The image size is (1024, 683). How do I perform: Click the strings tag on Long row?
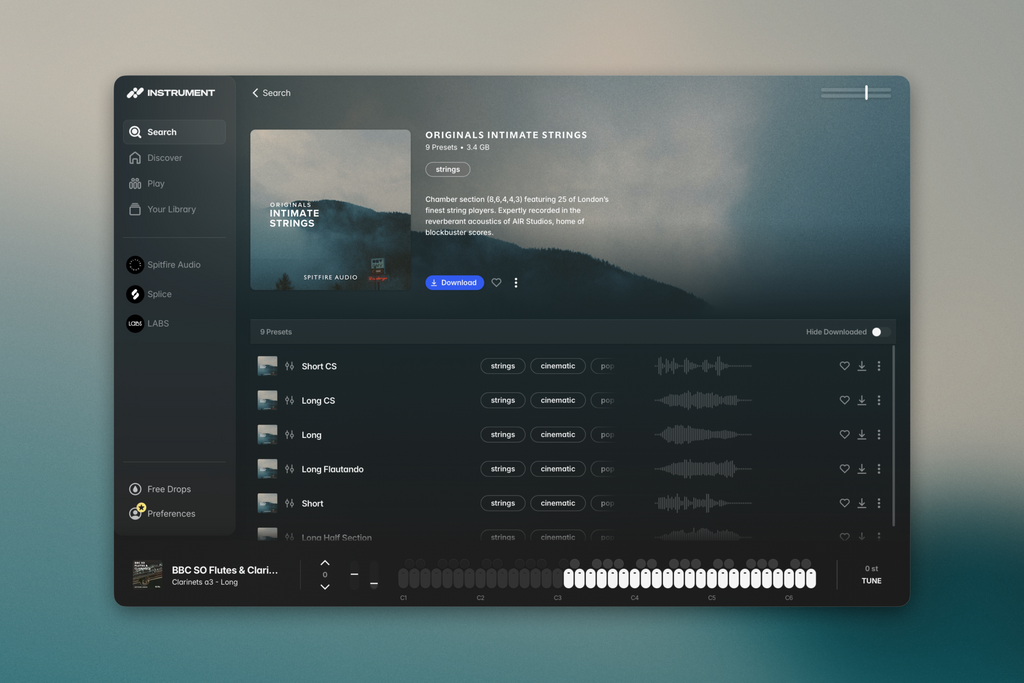(503, 435)
